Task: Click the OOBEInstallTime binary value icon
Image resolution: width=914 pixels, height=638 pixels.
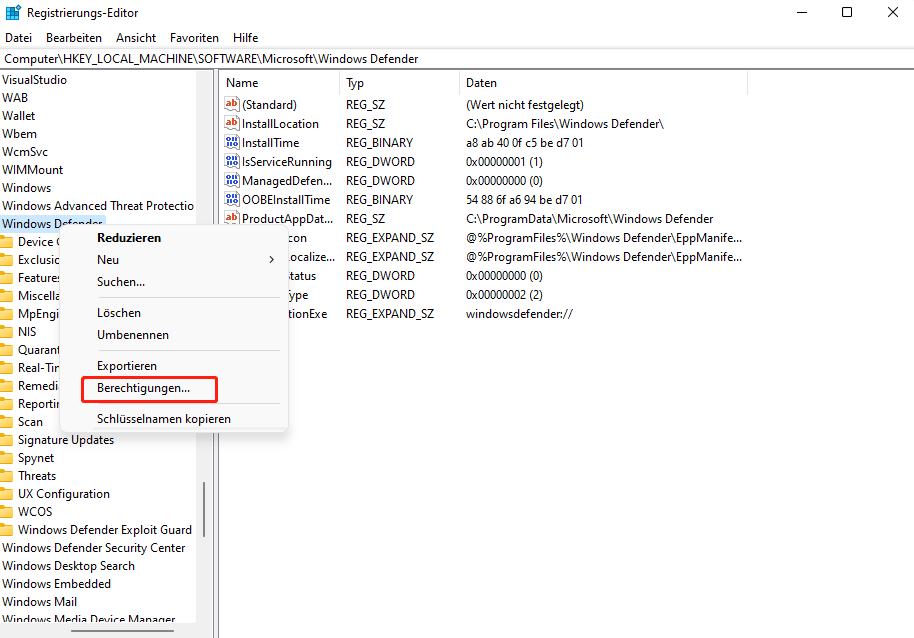Action: coord(232,199)
